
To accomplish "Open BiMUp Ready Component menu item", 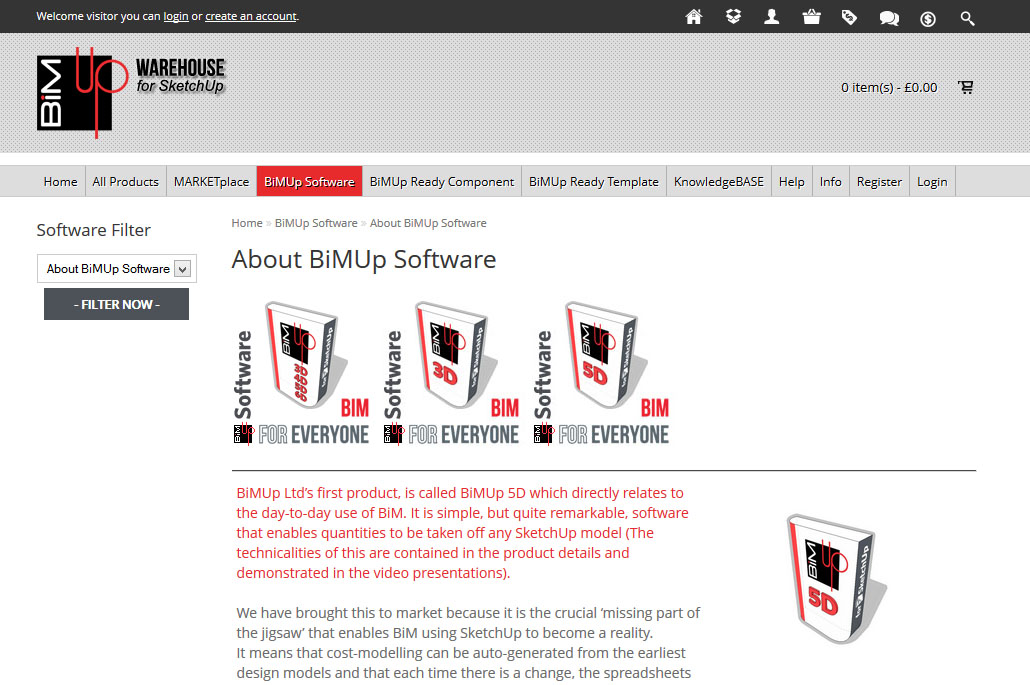I will point(442,181).
